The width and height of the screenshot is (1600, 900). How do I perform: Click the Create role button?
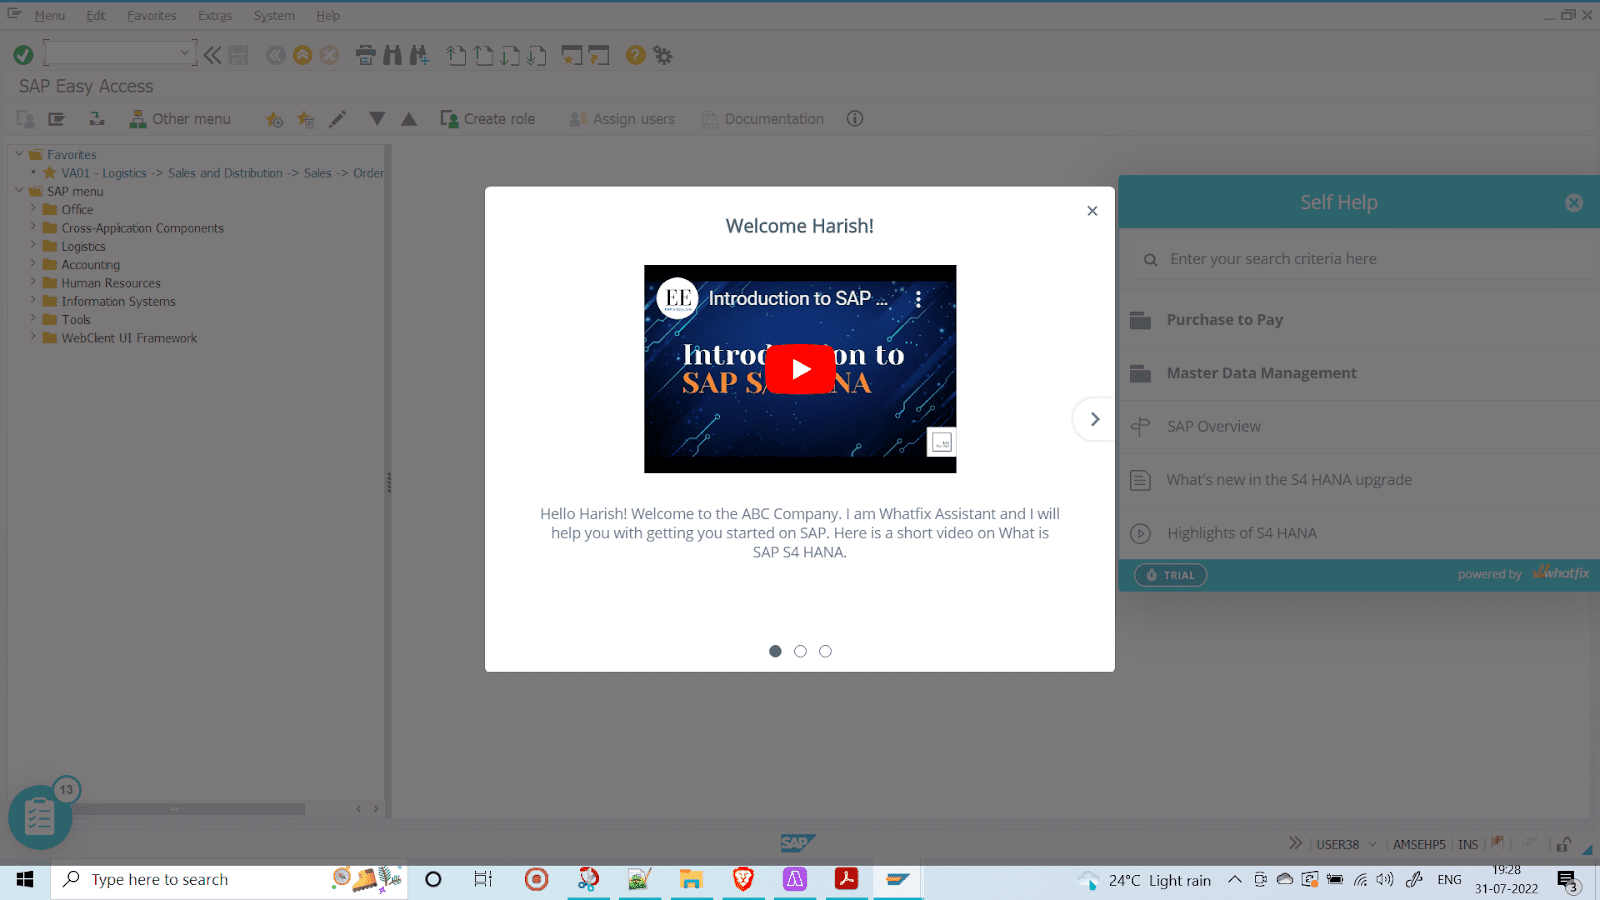pyautogui.click(x=488, y=119)
